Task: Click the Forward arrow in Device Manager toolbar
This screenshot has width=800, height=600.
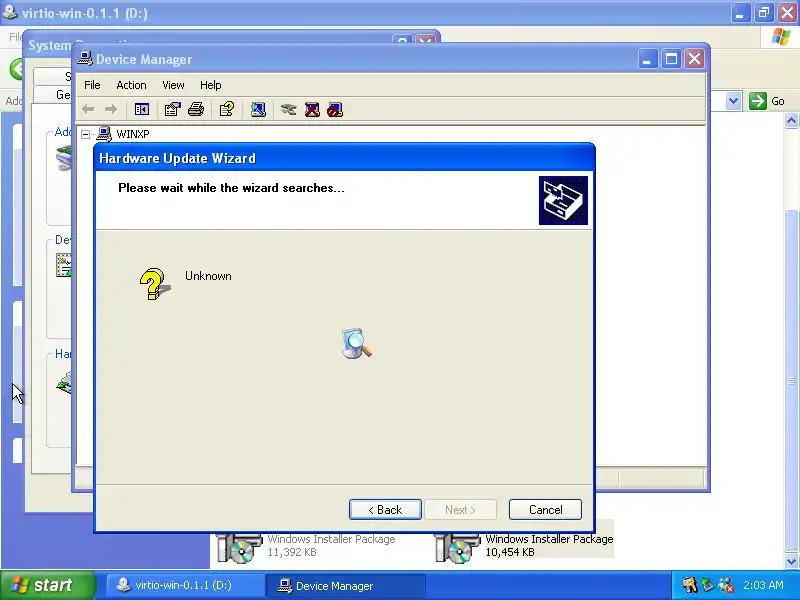Action: pyautogui.click(x=110, y=109)
